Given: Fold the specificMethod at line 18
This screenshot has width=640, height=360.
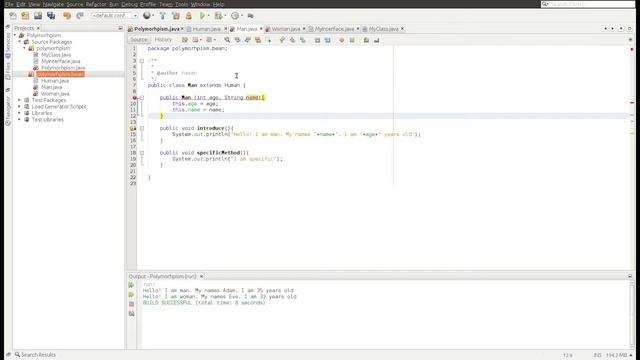Looking at the screenshot, I should point(142,153).
